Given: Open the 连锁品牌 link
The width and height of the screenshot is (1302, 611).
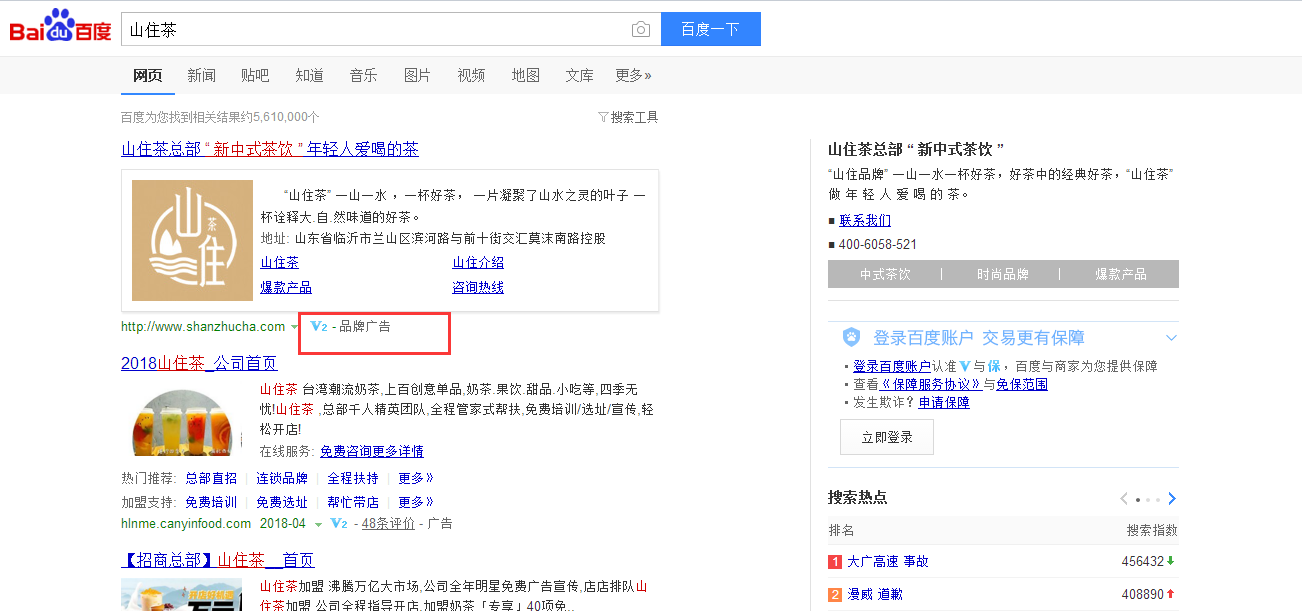Looking at the screenshot, I should [282, 478].
